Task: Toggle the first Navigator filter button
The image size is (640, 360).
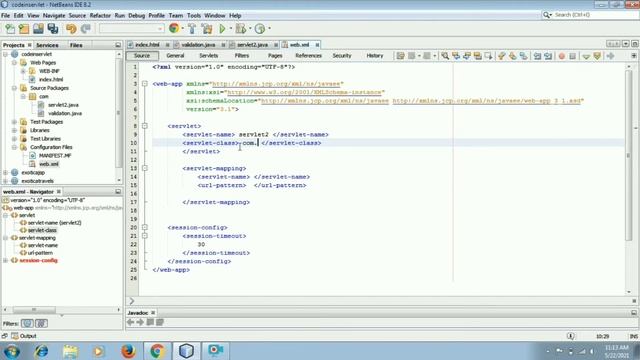Action: click(x=27, y=323)
